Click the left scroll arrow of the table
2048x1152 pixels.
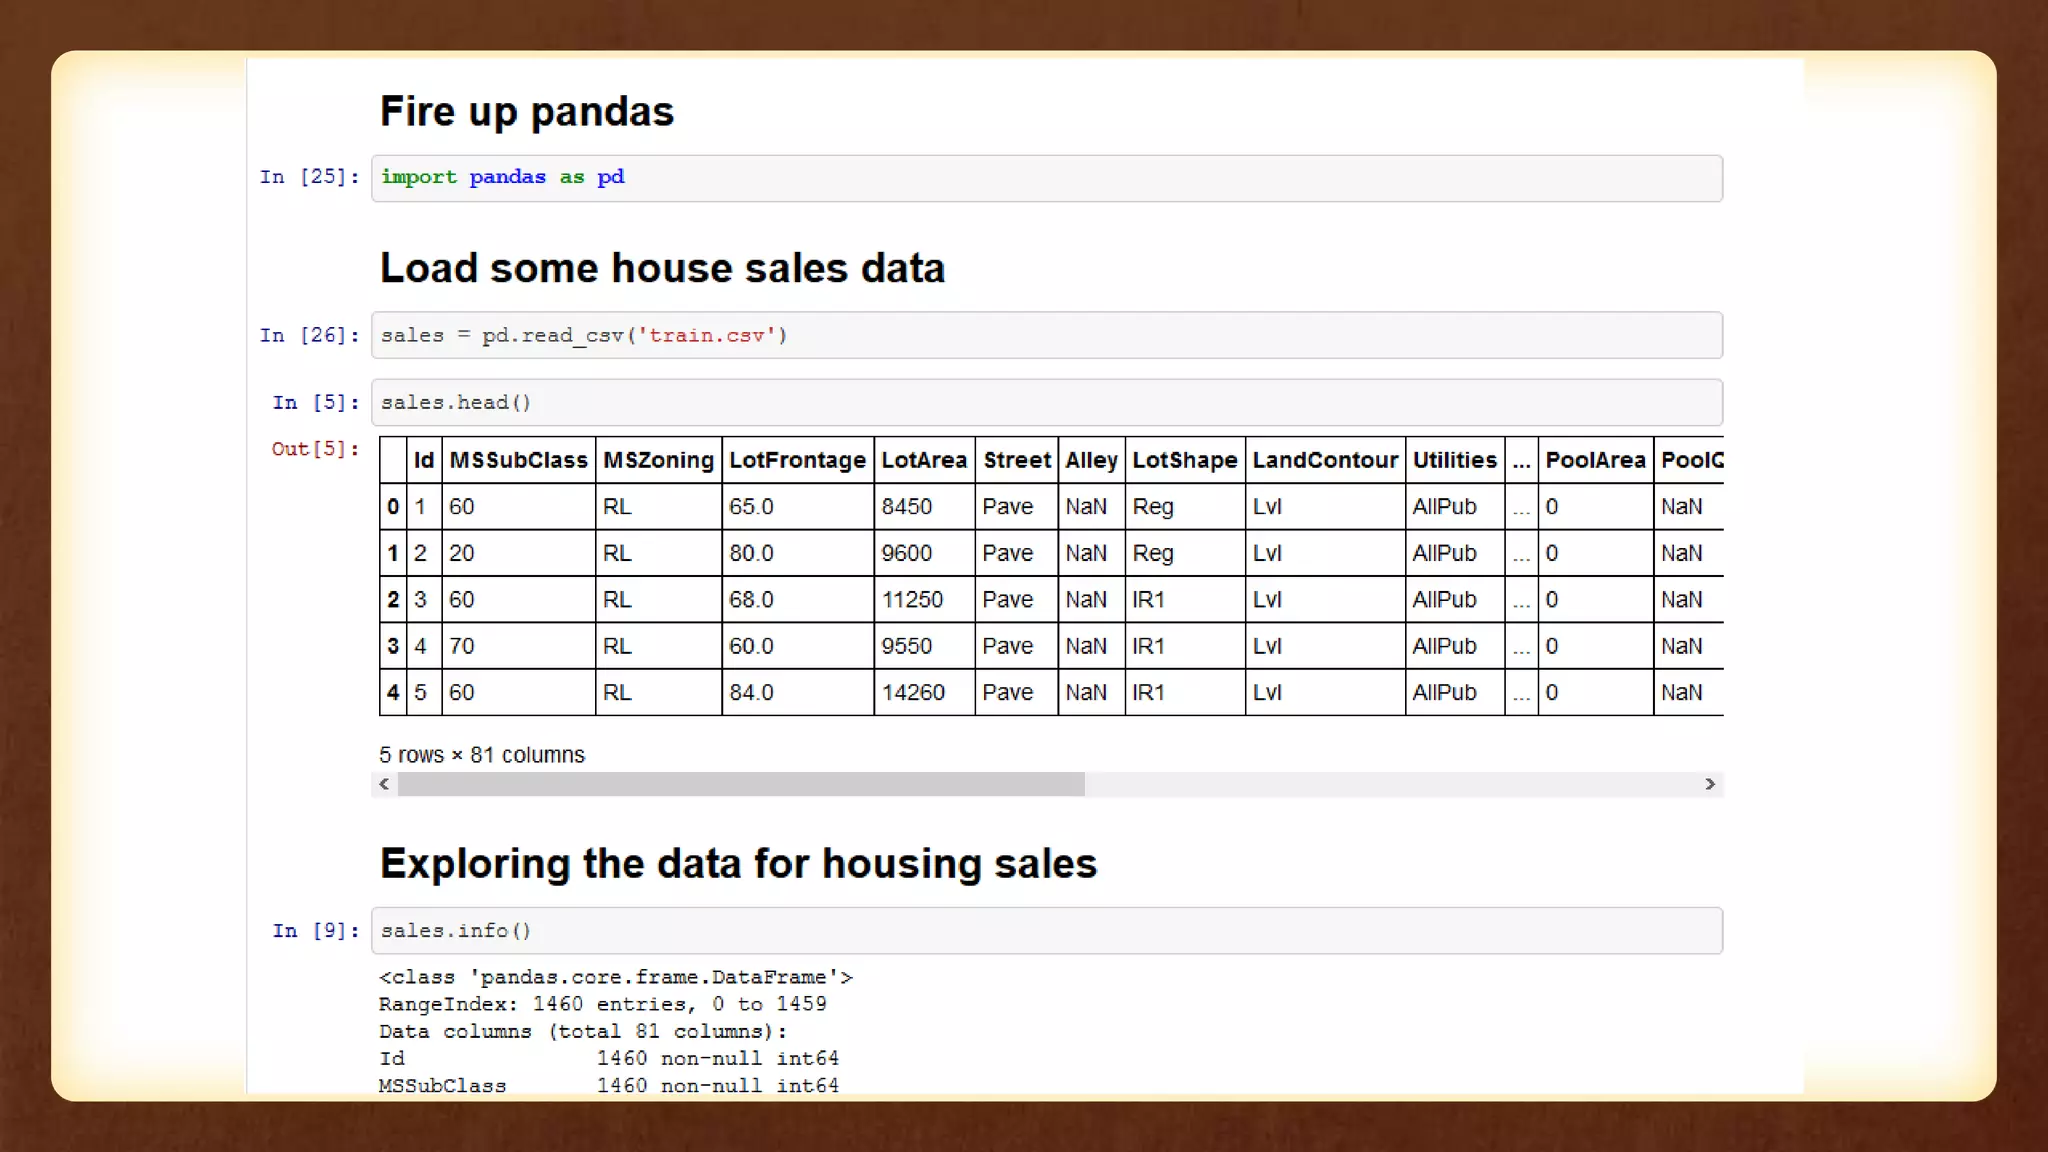tap(384, 784)
